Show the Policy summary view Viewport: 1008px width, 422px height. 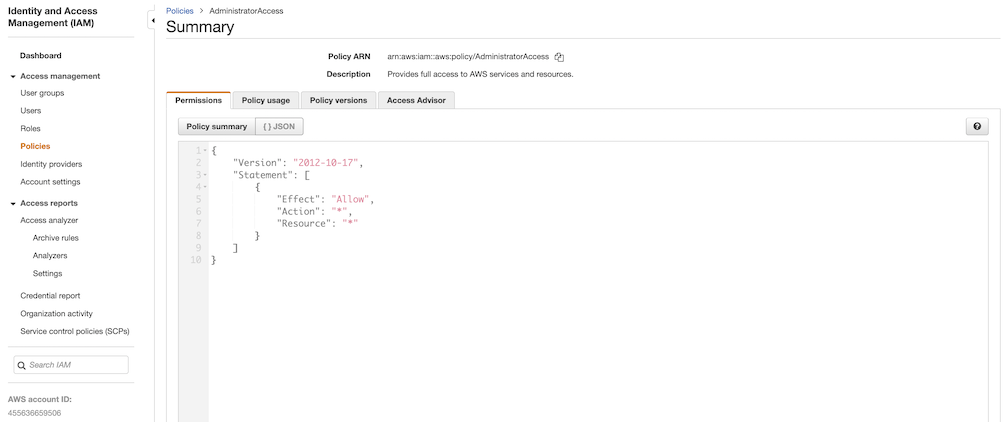tap(216, 127)
